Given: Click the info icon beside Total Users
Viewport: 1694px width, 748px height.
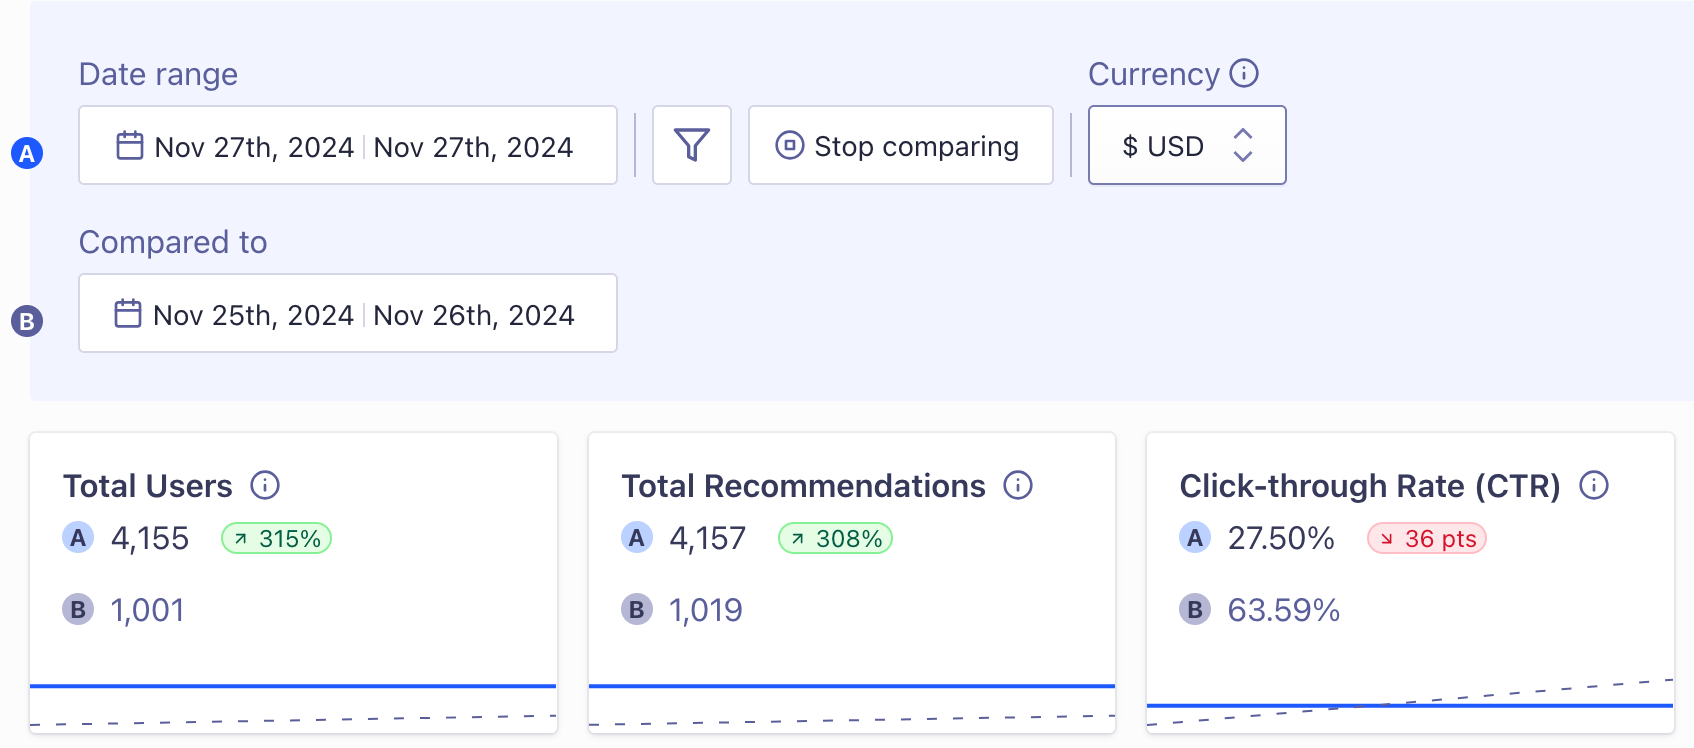Looking at the screenshot, I should point(264,486).
